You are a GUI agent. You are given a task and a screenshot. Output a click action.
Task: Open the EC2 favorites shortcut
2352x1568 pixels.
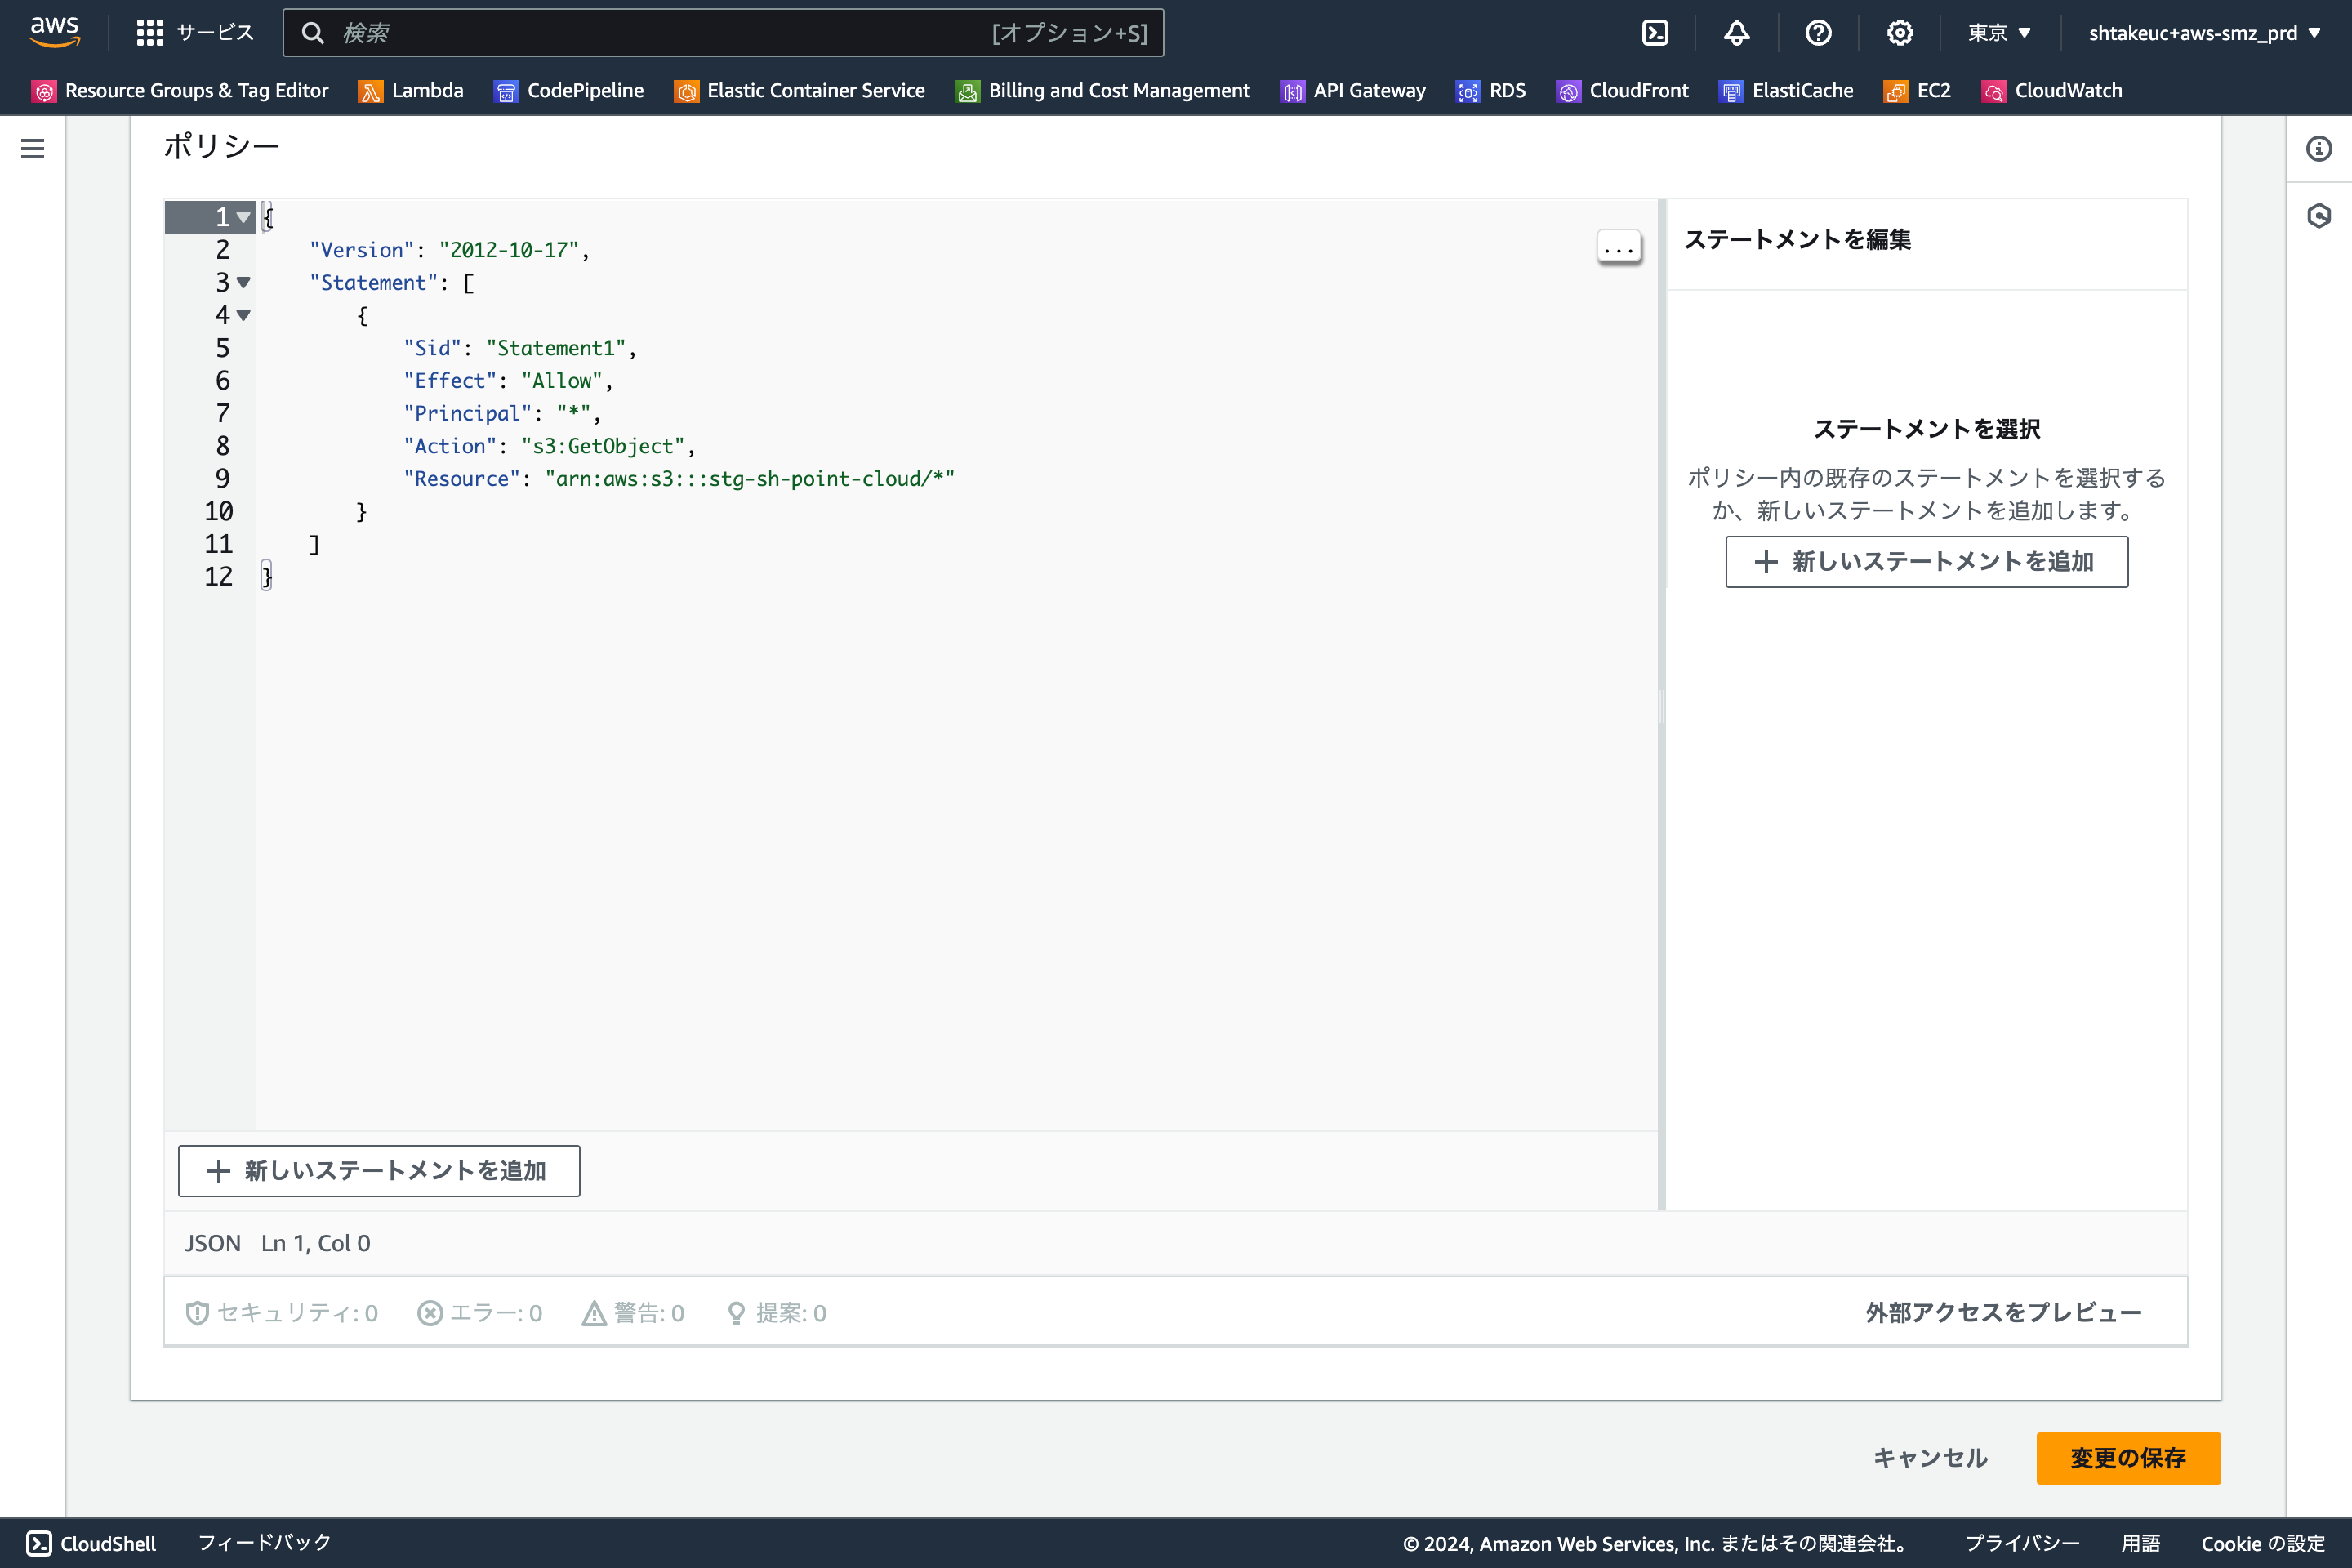(1917, 90)
